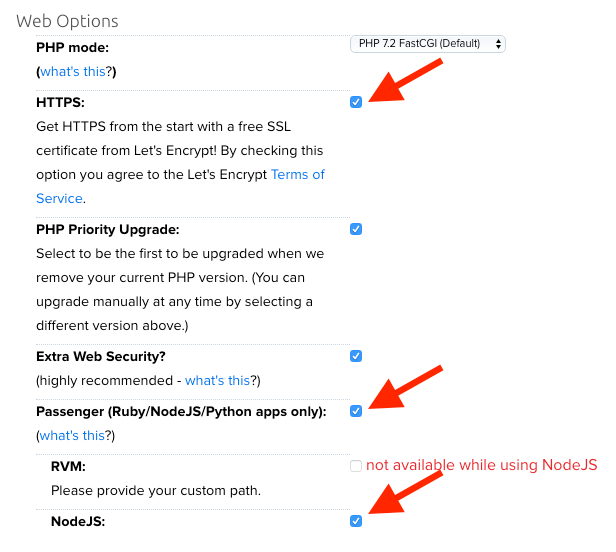This screenshot has height=552, width=616.
Task: Click the "Web Options" section heading
Action: (67, 20)
